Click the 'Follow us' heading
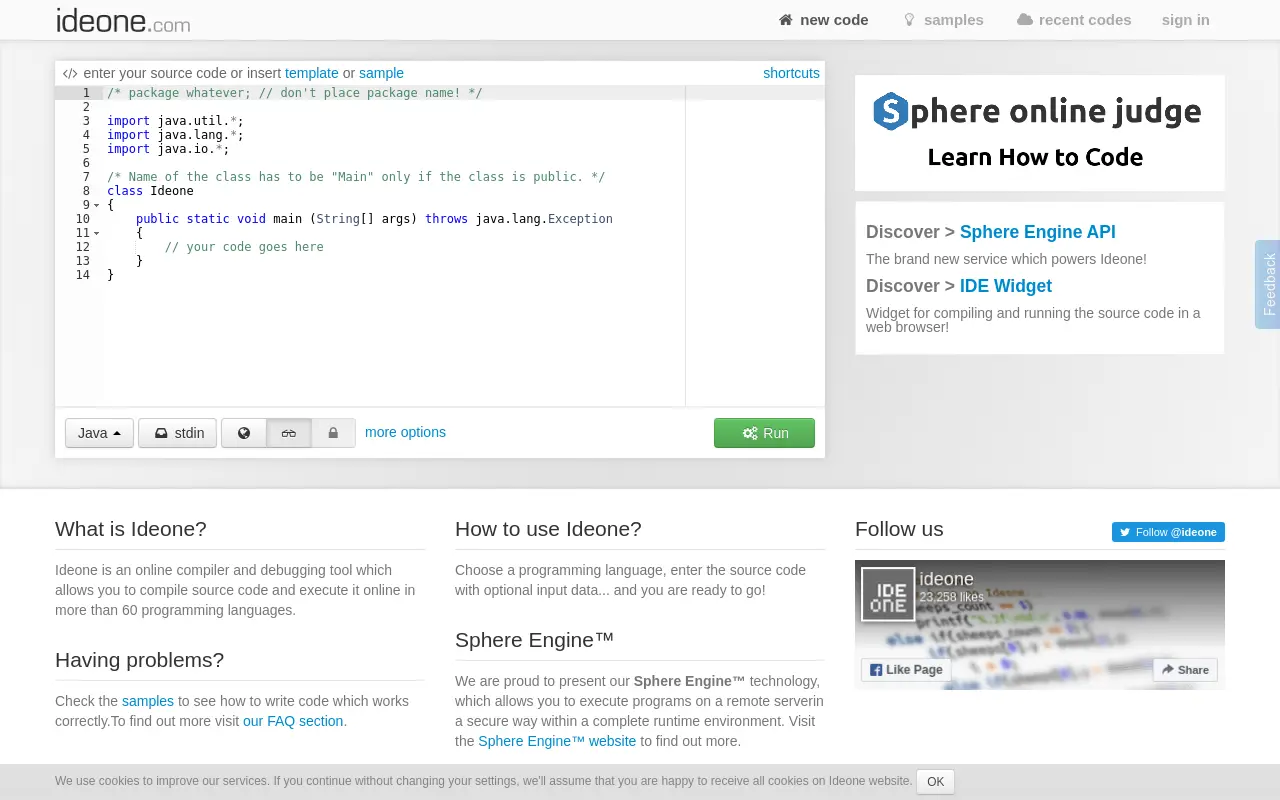 [x=899, y=529]
